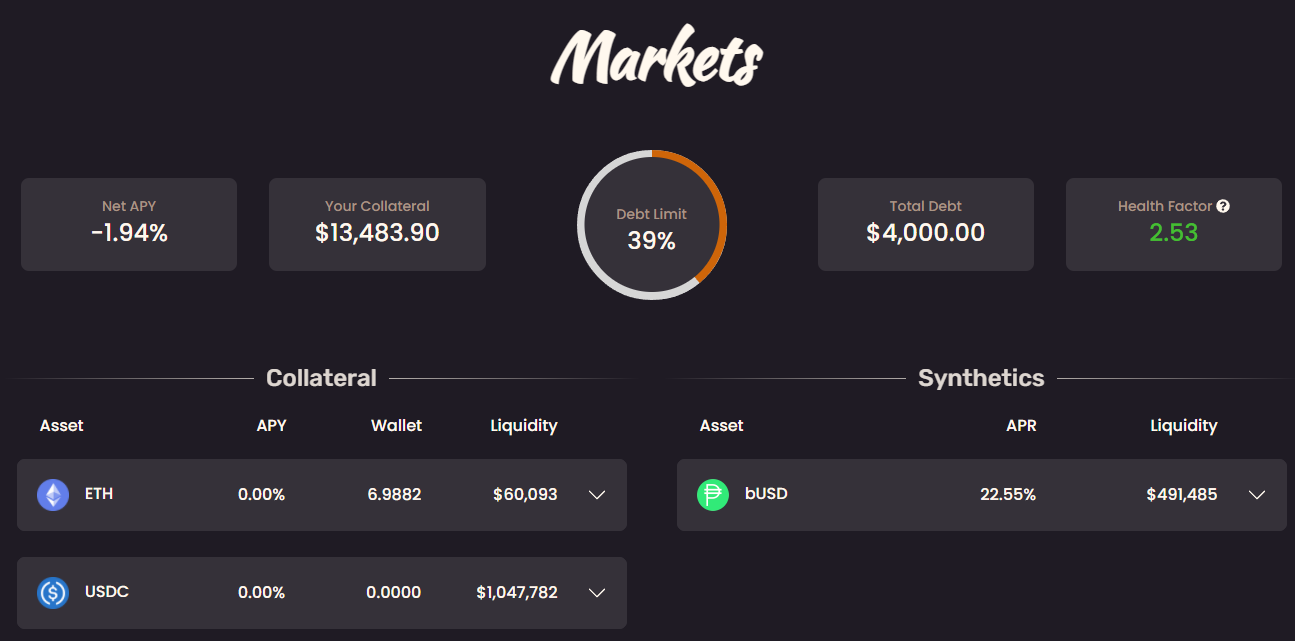This screenshot has height=641, width=1295.
Task: Open the Net APY card
Action: (129, 224)
